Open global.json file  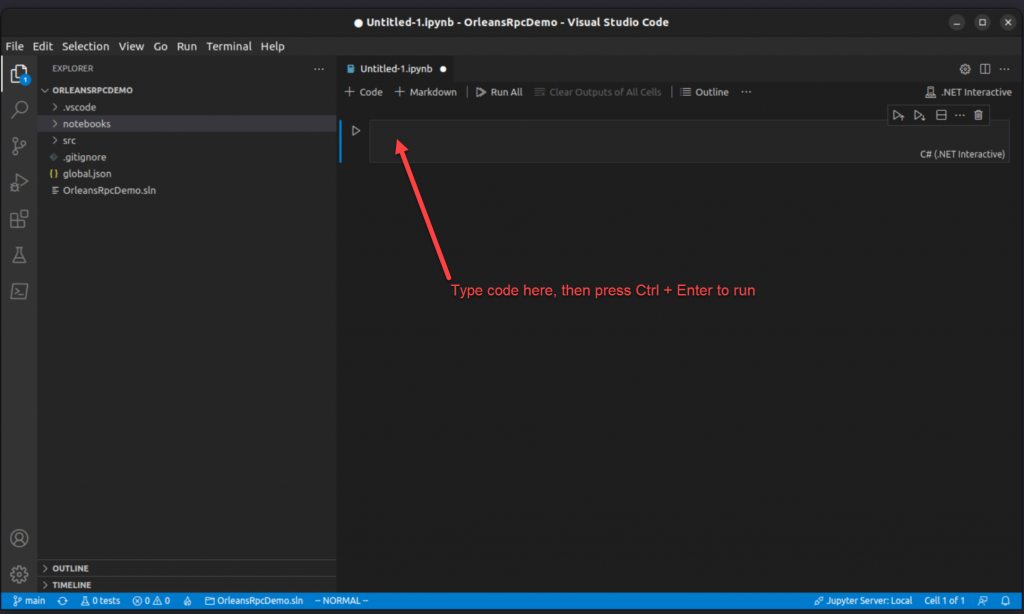87,174
